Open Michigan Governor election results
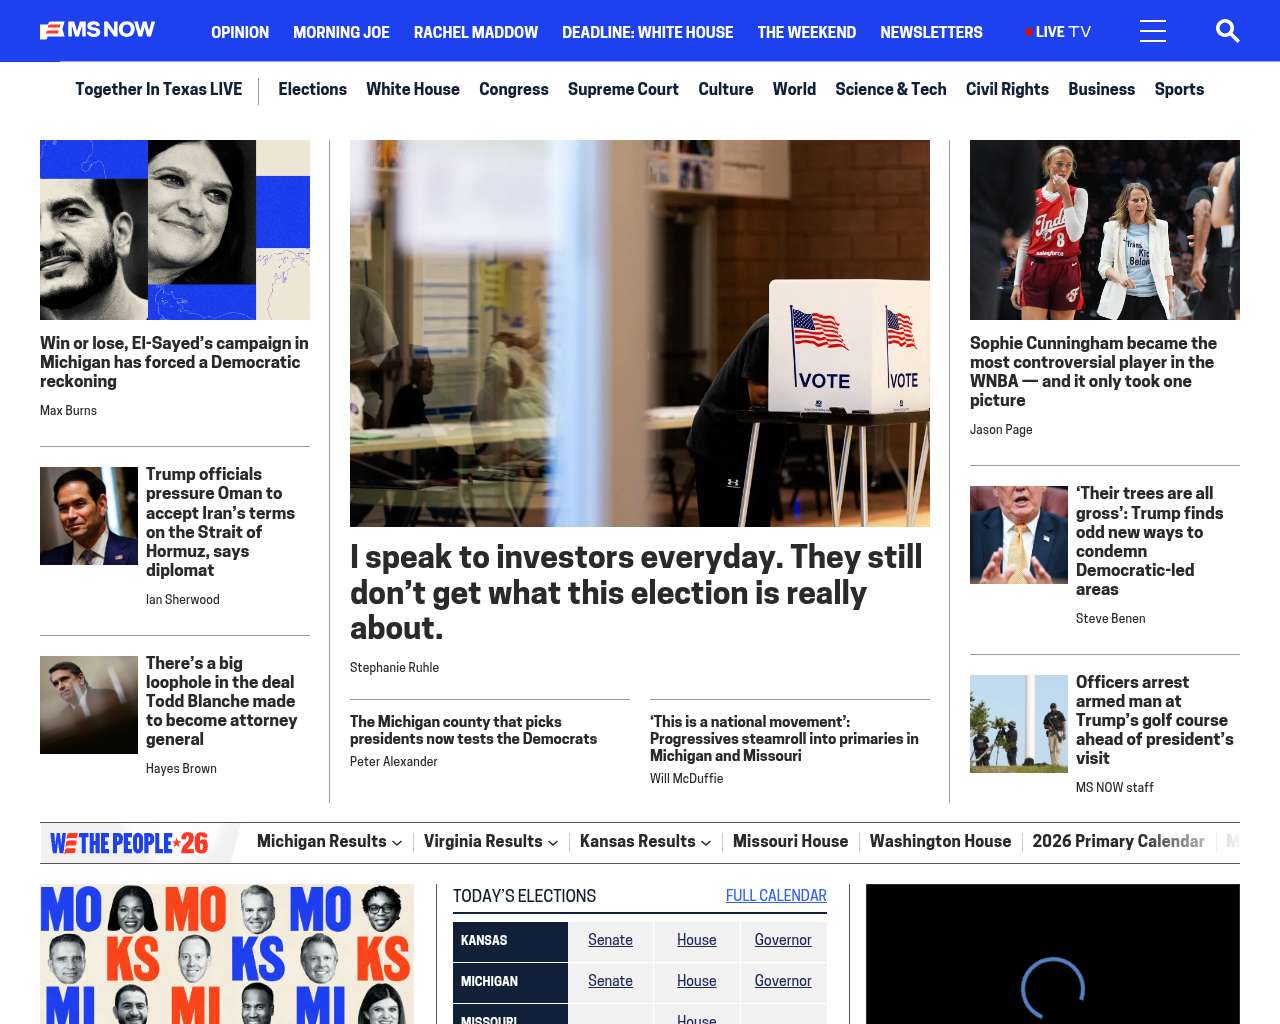This screenshot has width=1280, height=1024. click(x=783, y=981)
